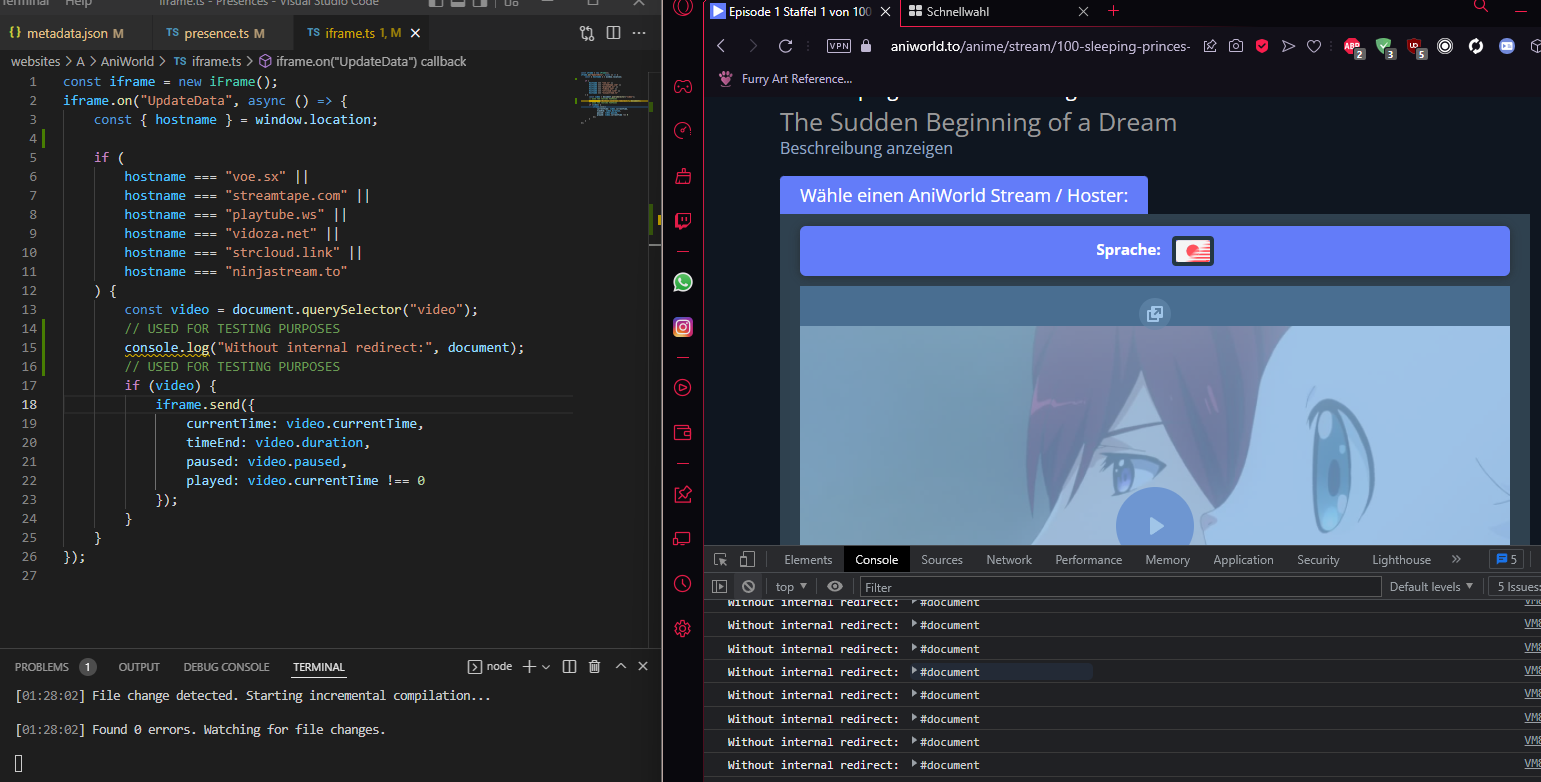This screenshot has width=1541, height=782.
Task: Go back in Opera browser
Action: (x=721, y=46)
